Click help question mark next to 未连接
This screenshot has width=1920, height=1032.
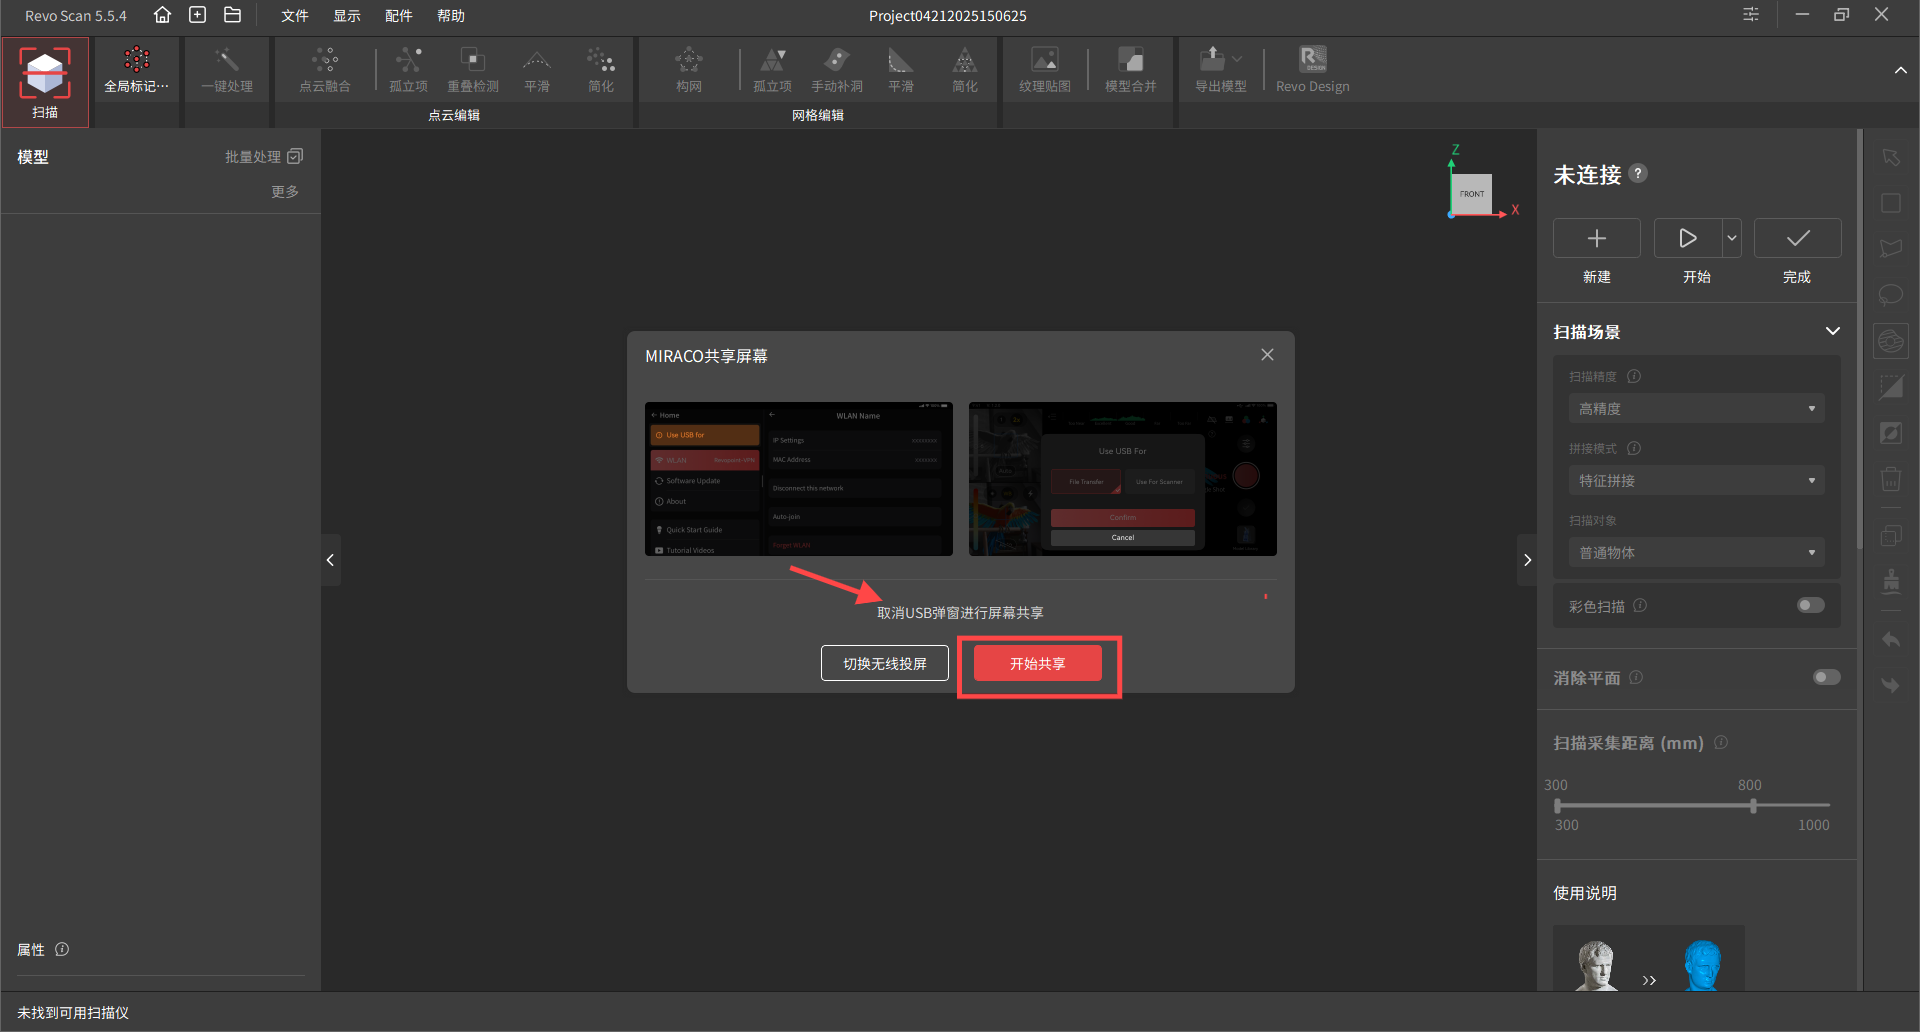(1638, 173)
